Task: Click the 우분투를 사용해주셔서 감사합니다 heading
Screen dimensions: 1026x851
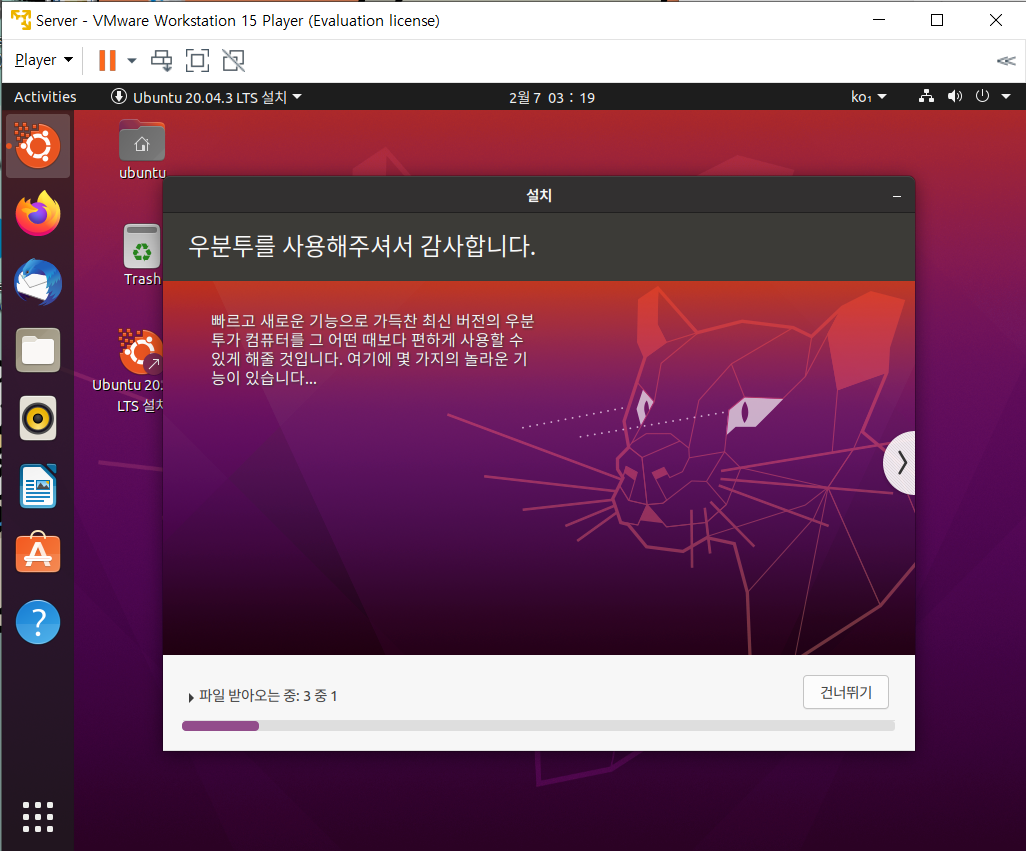Action: [x=362, y=247]
